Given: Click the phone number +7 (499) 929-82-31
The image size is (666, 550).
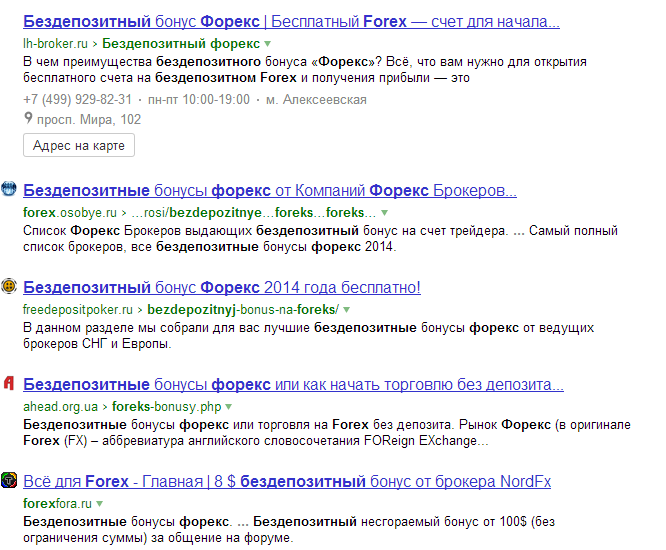Looking at the screenshot, I should (78, 99).
